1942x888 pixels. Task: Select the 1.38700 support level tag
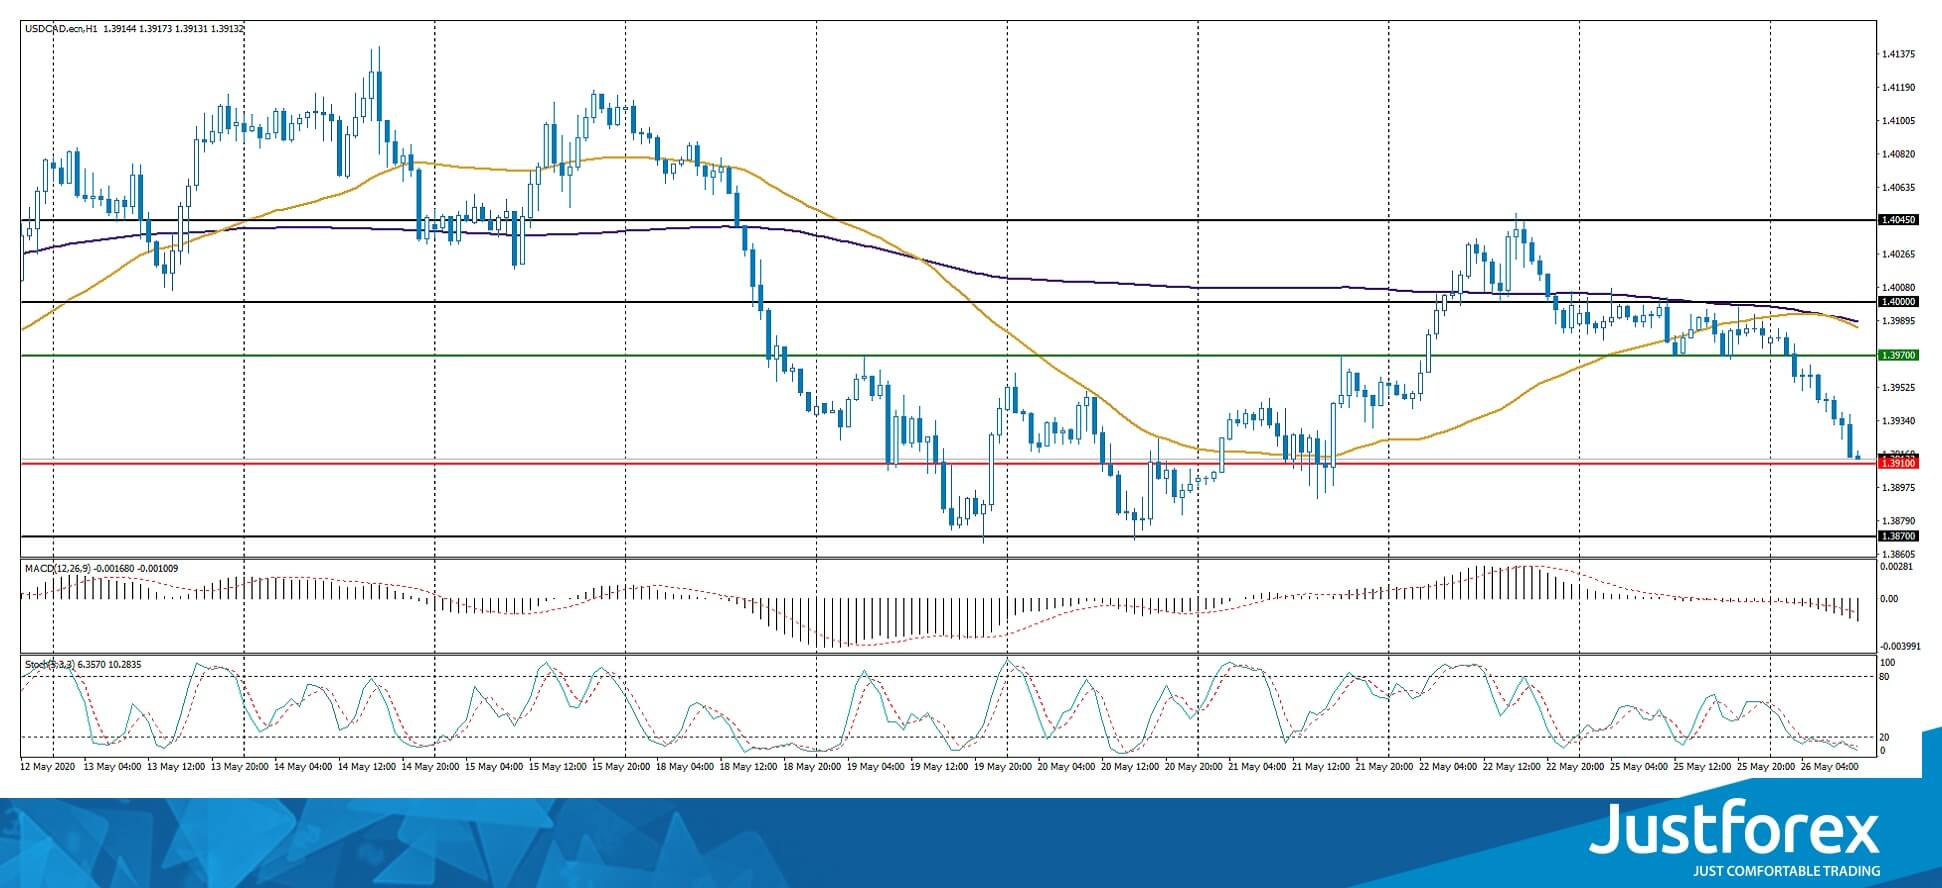(x=1898, y=536)
